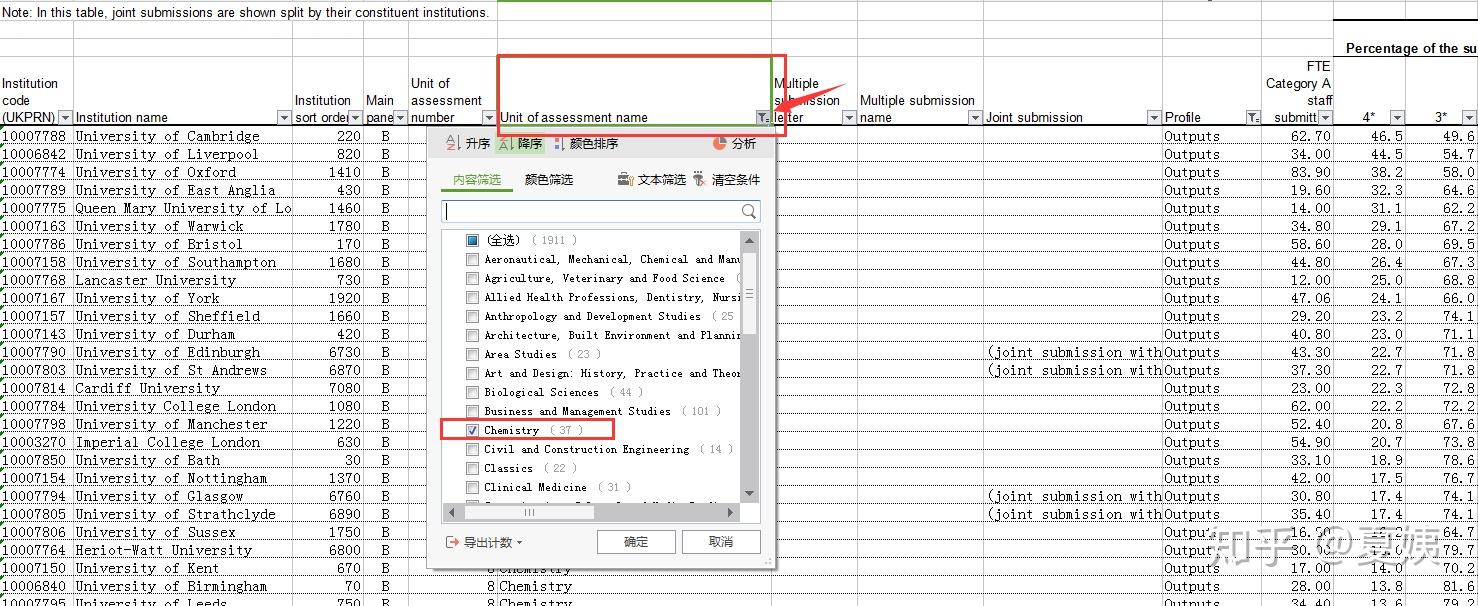Open 文本筛选 text filter option
Viewport: 1478px width, 606px height.
click(652, 180)
